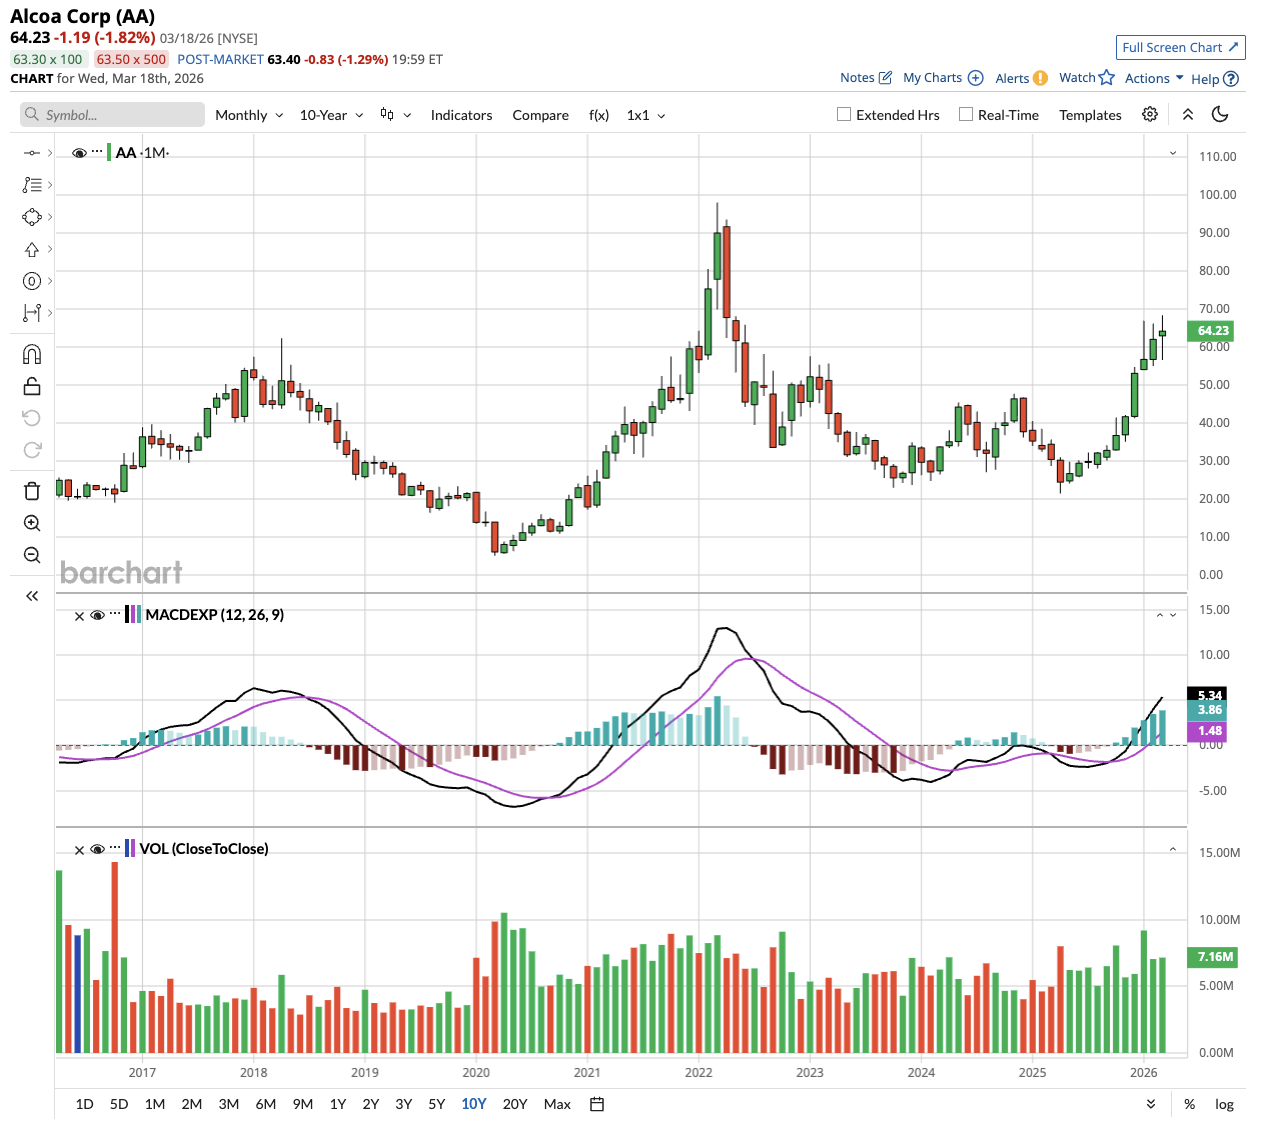The height and width of the screenshot is (1134, 1262).
Task: Select the 6M time range
Action: coord(266,1104)
